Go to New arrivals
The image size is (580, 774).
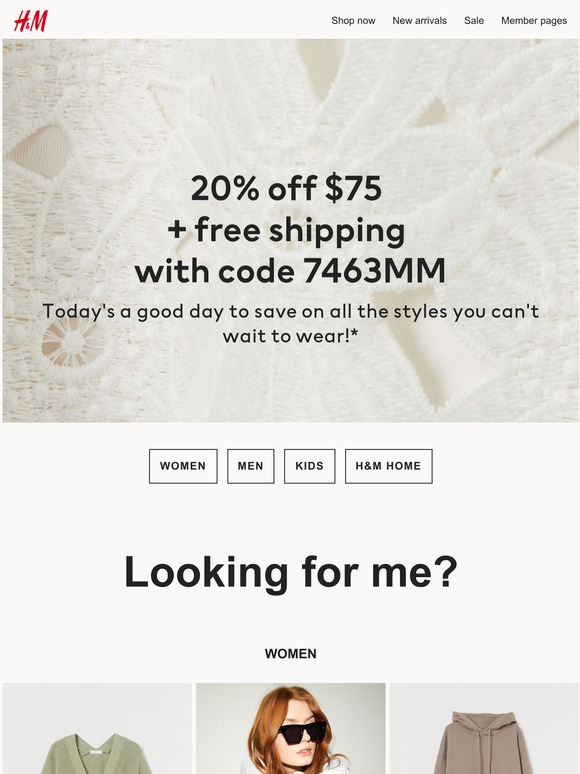pos(419,21)
